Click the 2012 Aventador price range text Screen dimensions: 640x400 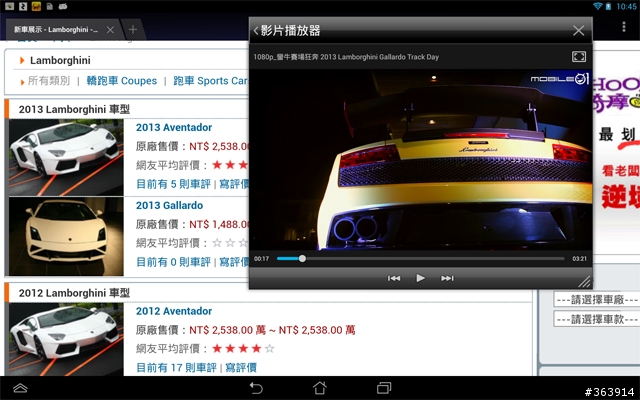coord(272,330)
